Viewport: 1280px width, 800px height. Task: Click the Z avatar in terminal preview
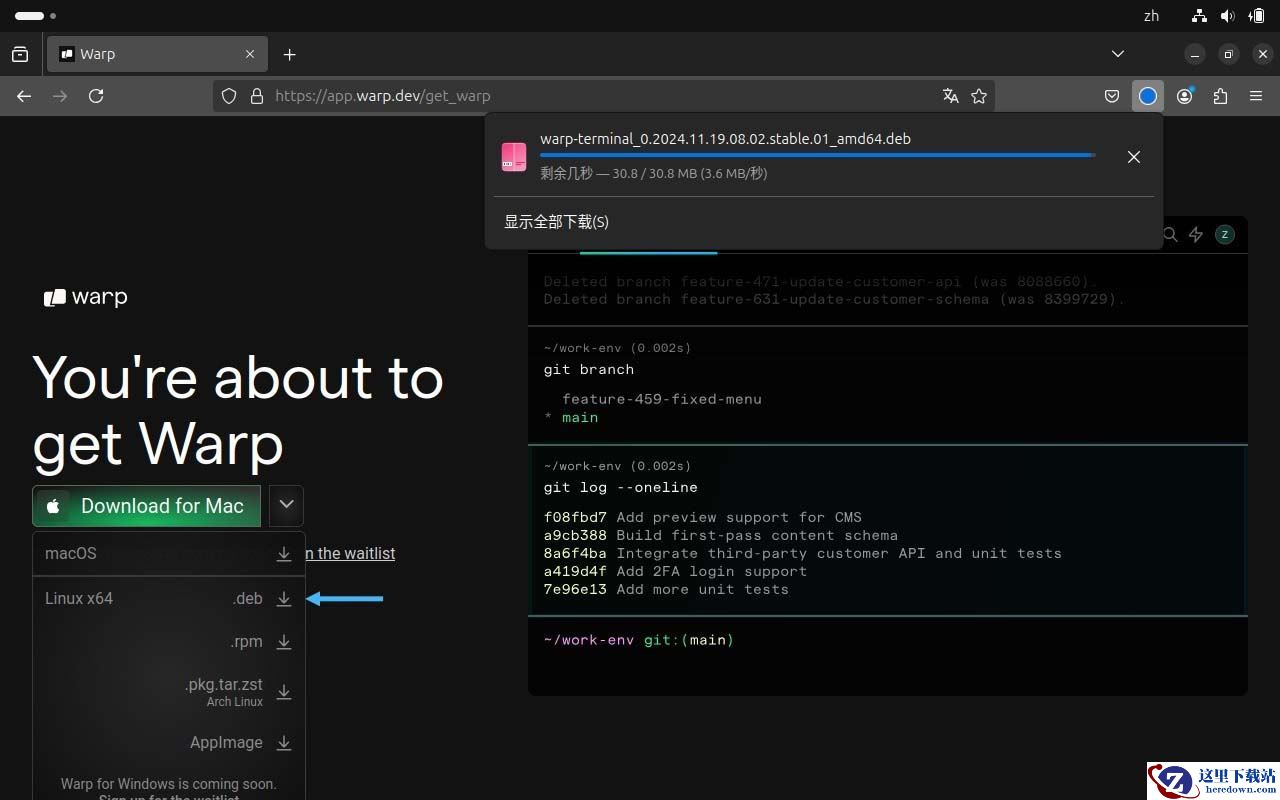coord(1225,235)
